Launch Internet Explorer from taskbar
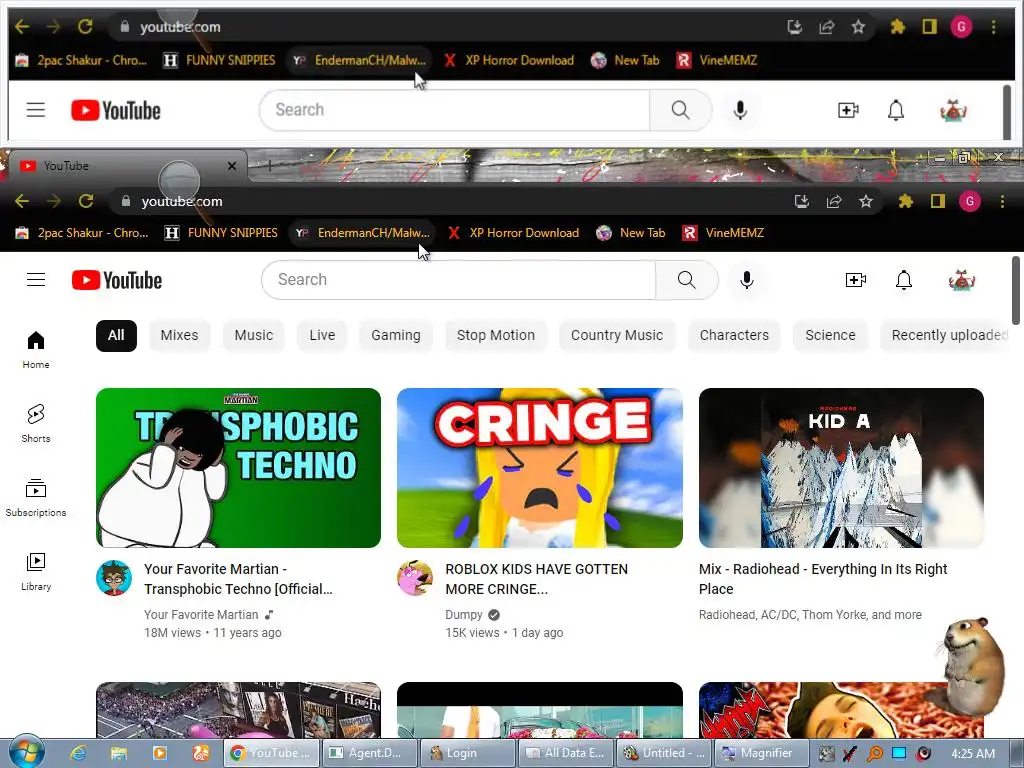Image resolution: width=1024 pixels, height=768 pixels. (x=78, y=753)
